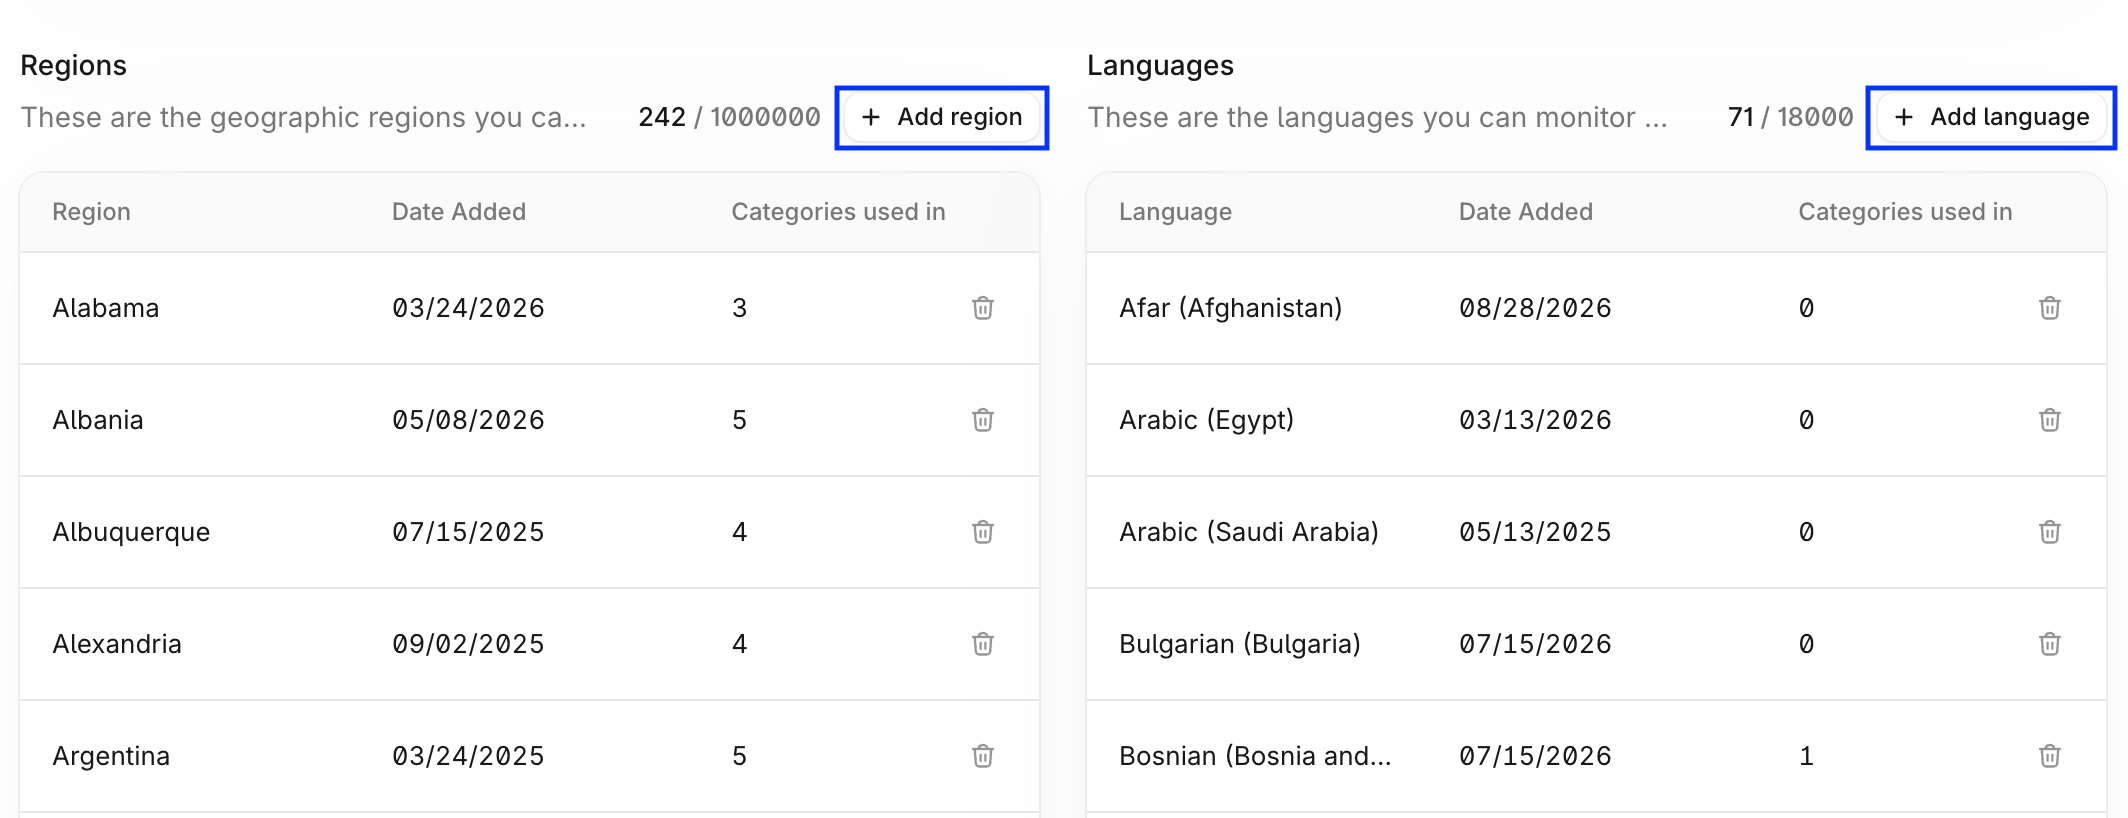Click date 09/02/2025 for Alexandria
Screen dimensions: 2128x818
point(468,644)
